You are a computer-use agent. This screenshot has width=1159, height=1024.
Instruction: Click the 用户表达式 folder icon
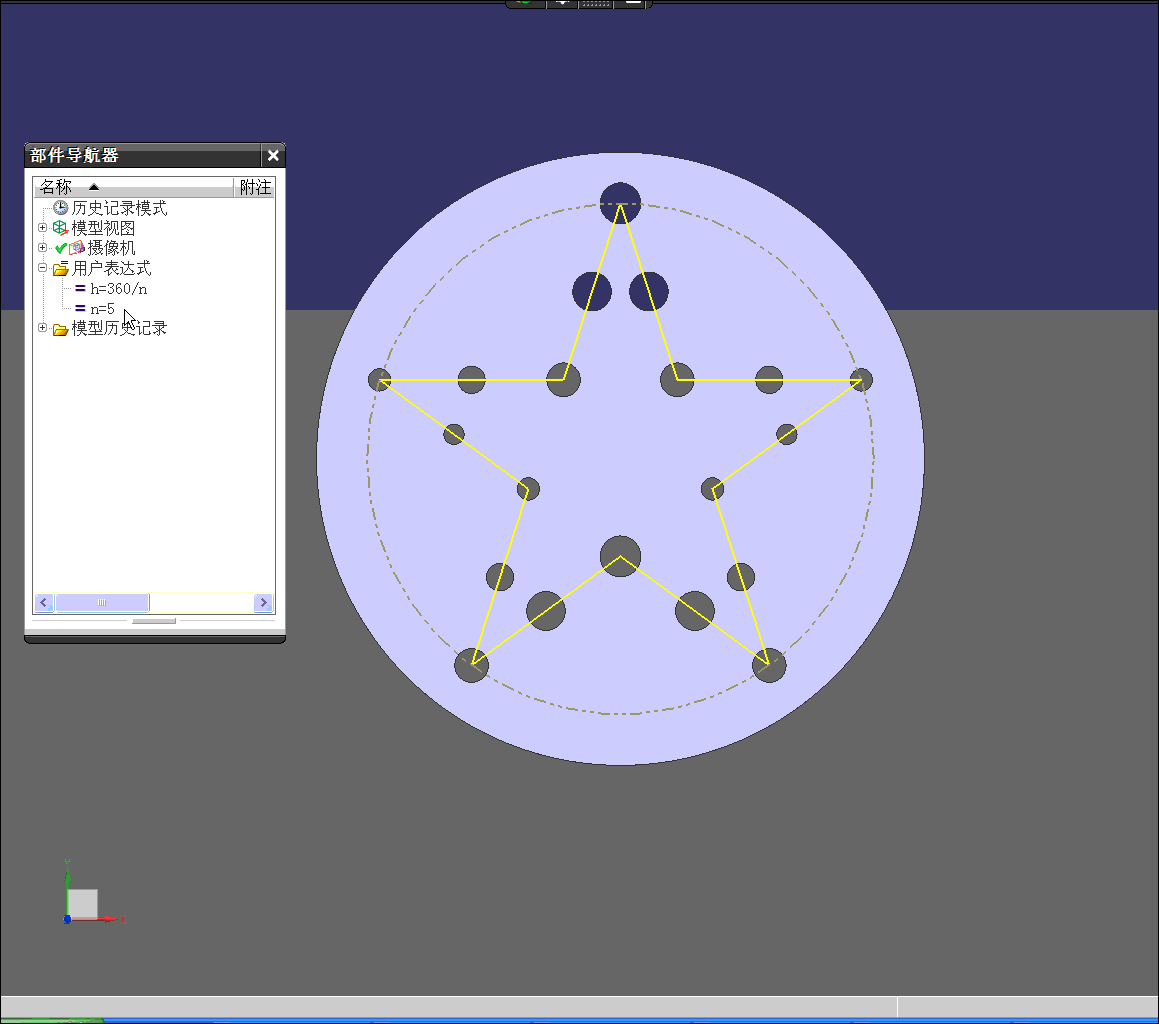click(61, 268)
